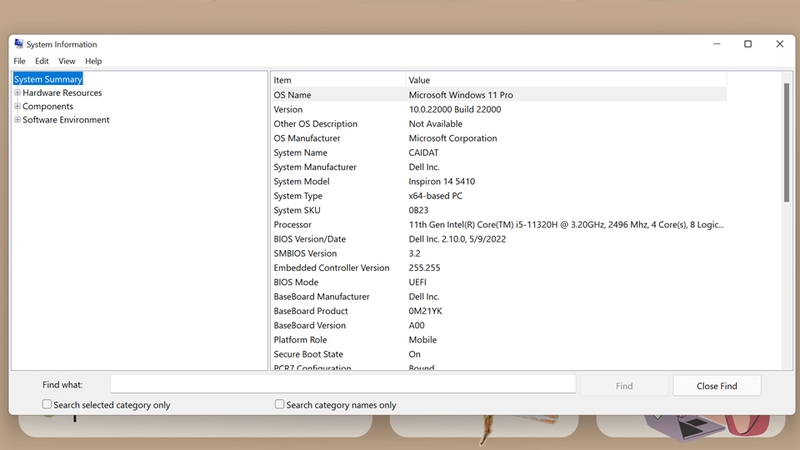Click the Inspiron 14 5410 value
The image size is (800, 450).
[442, 181]
